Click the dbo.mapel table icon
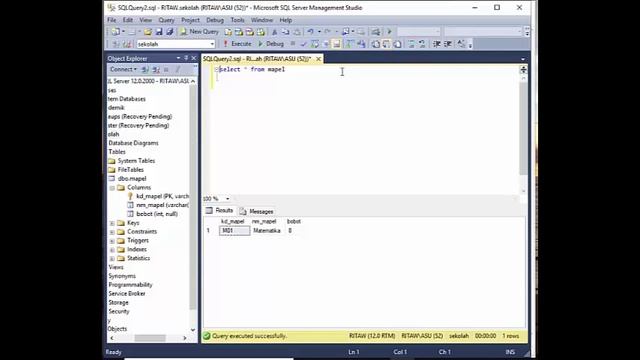This screenshot has height=360, width=640. click(112, 179)
